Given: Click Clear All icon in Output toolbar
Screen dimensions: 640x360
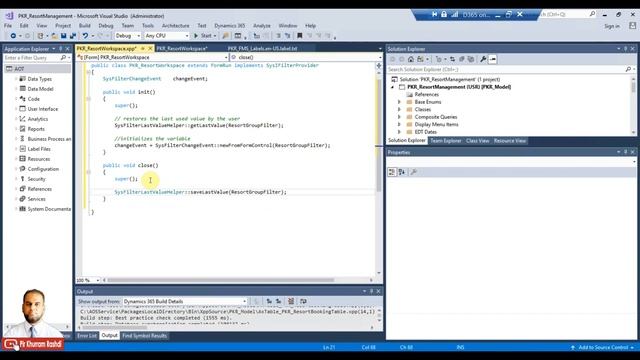Looking at the screenshot, I should (291, 301).
